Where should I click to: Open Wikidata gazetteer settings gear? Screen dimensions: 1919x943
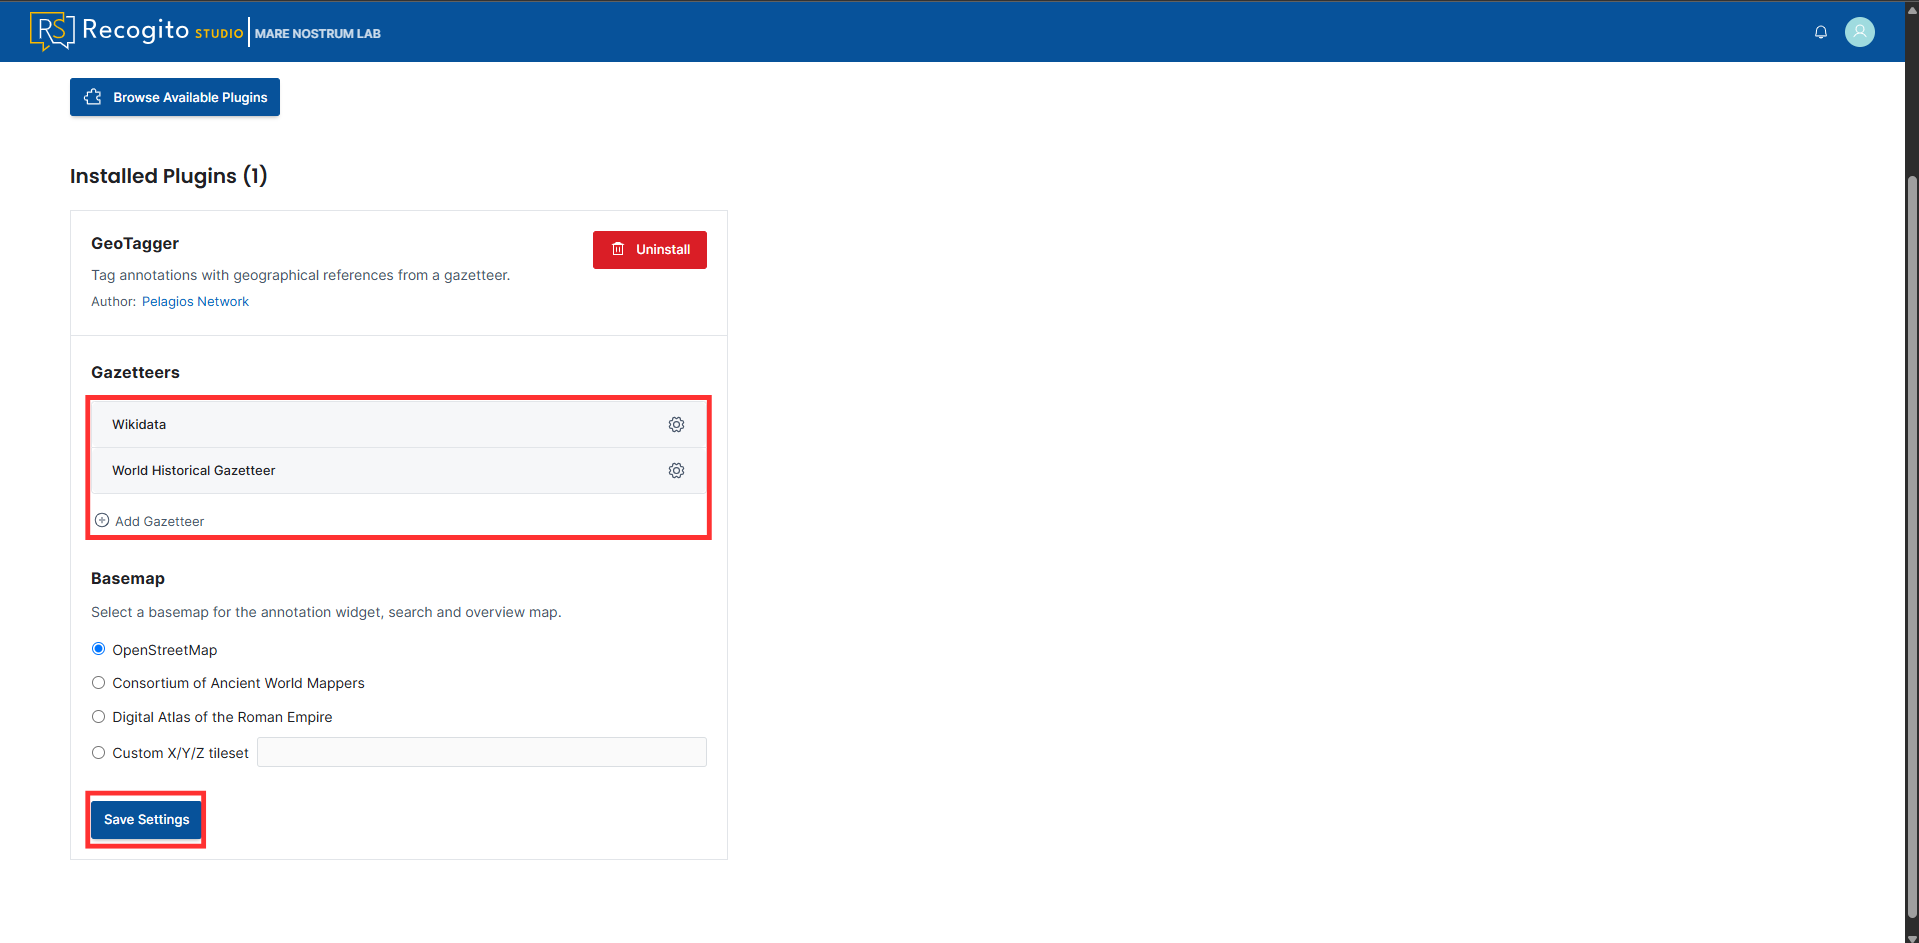pyautogui.click(x=677, y=425)
